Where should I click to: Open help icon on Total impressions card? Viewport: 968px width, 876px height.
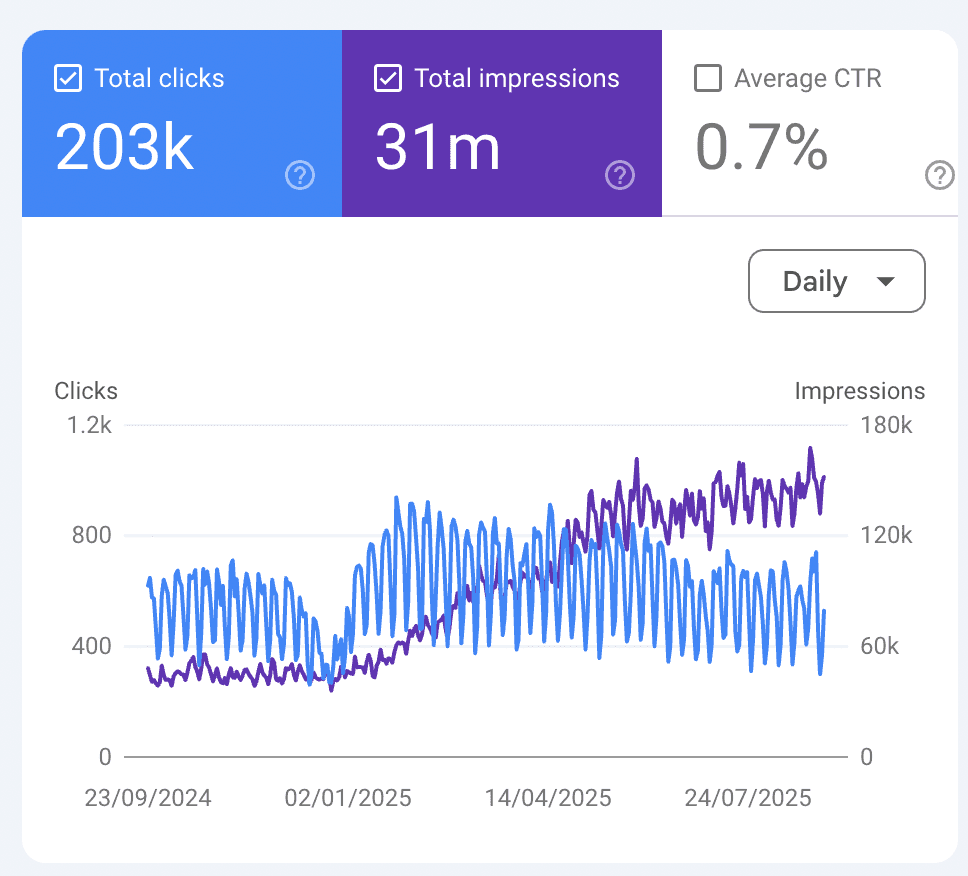click(x=620, y=176)
